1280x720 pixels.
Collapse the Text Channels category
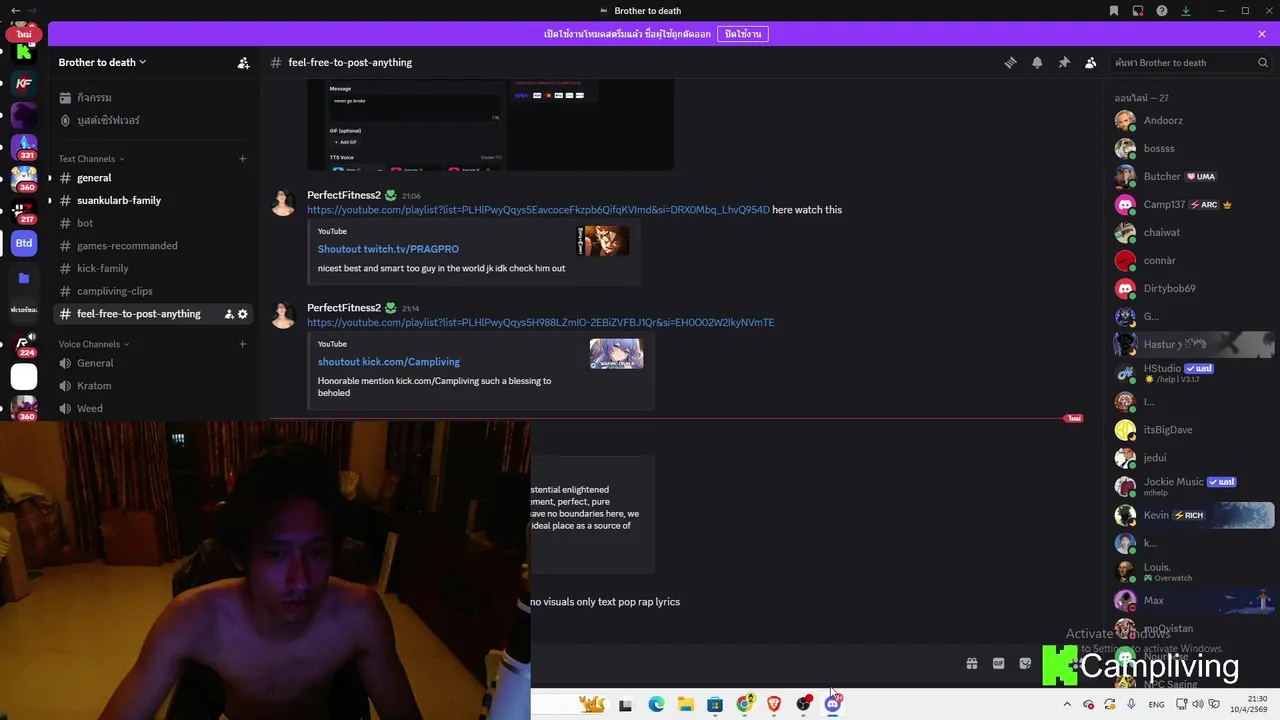pos(91,159)
